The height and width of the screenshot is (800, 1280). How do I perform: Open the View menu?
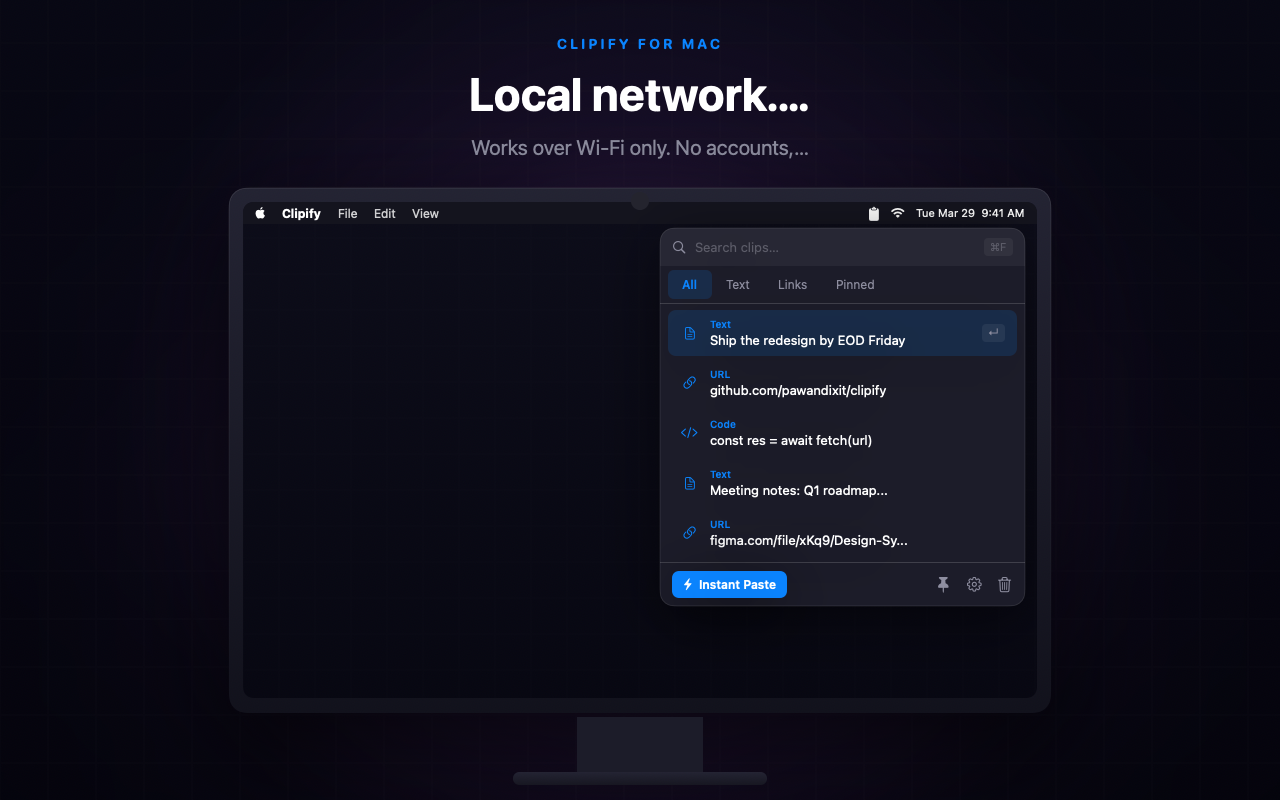[425, 214]
